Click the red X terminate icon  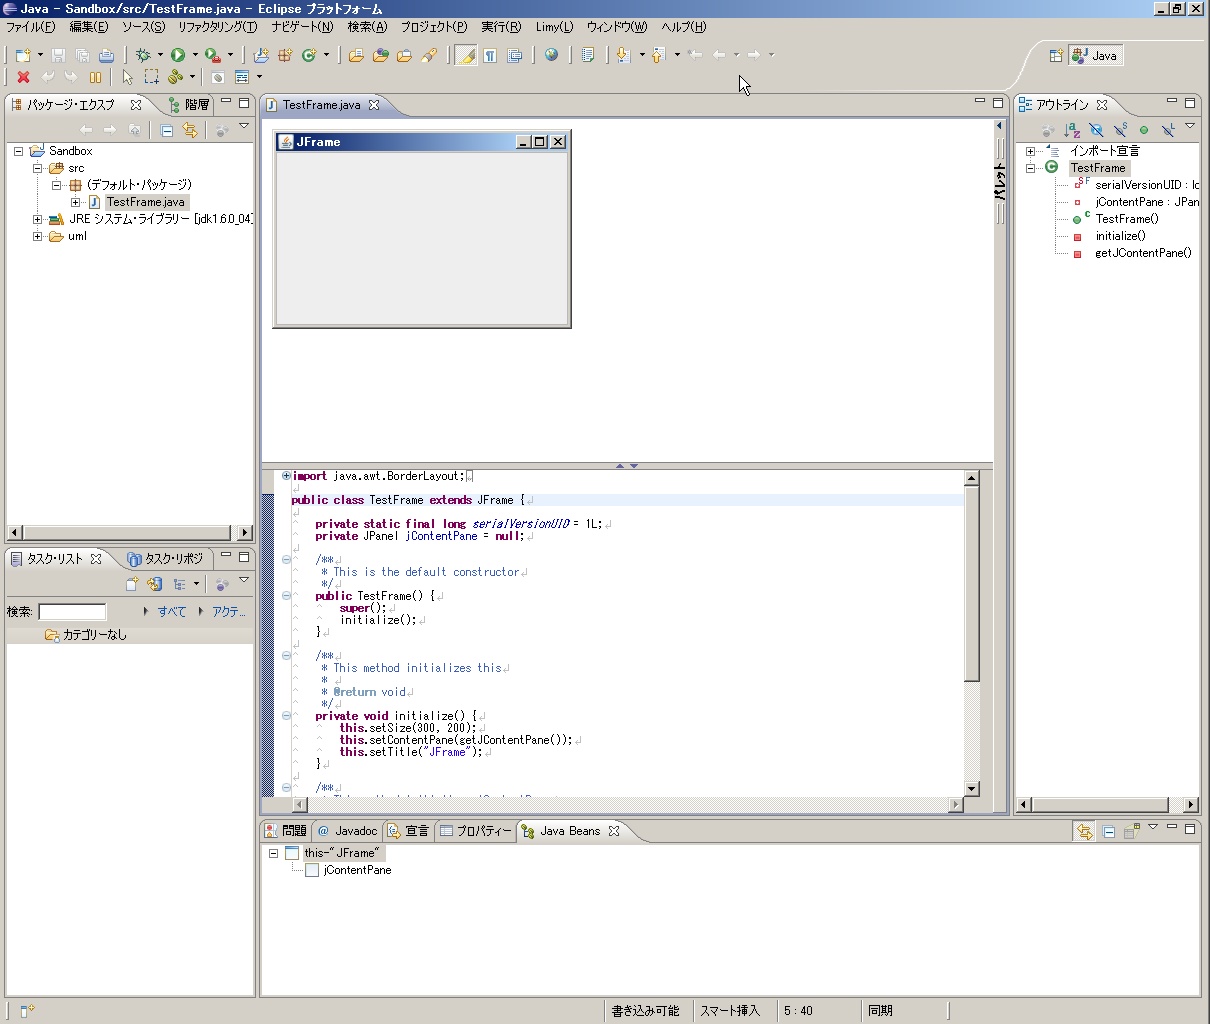tap(23, 77)
